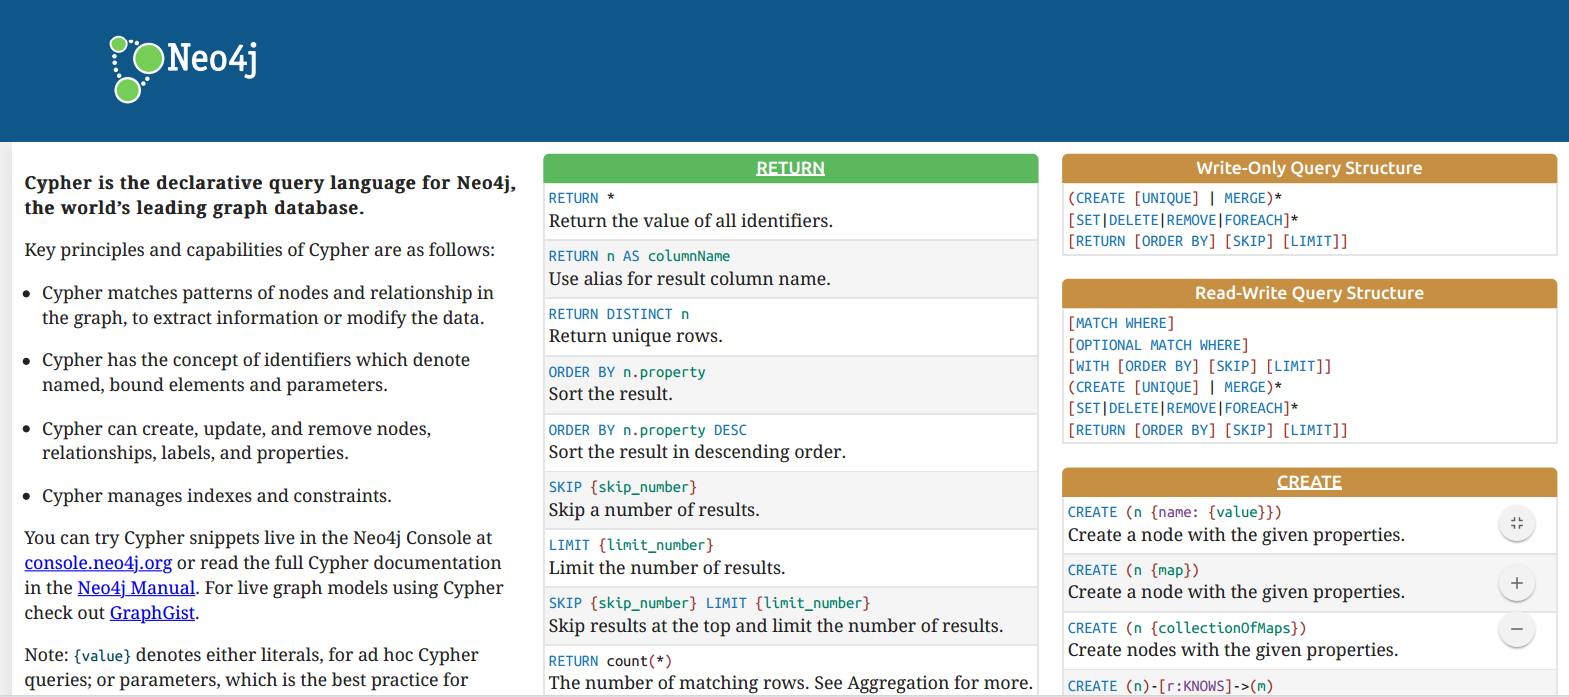Open the CREATE section header link

click(x=1309, y=482)
